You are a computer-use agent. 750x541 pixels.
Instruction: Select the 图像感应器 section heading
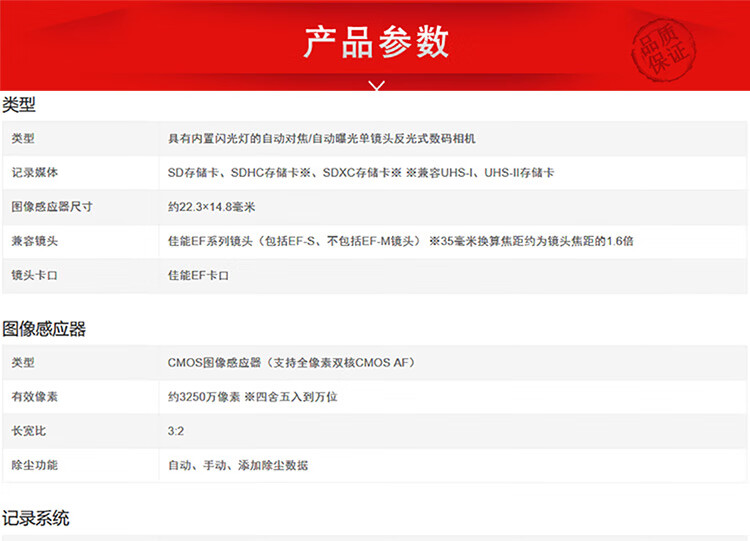(44, 328)
